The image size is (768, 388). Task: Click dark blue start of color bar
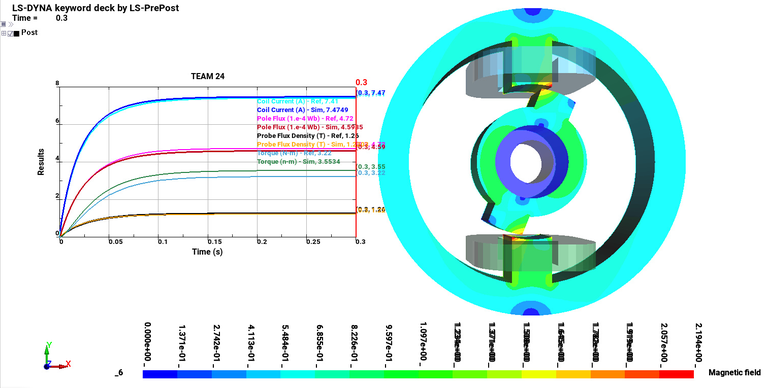160,374
